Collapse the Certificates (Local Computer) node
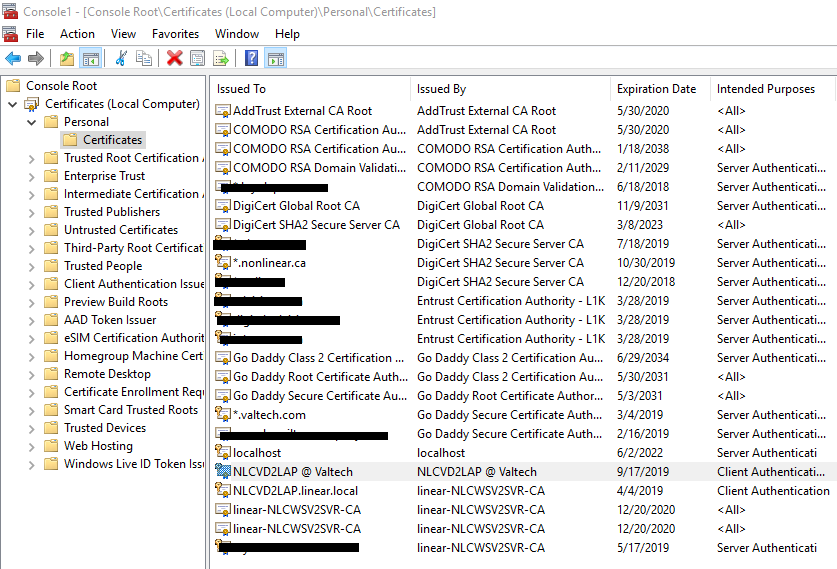The width and height of the screenshot is (837, 569). [12, 104]
